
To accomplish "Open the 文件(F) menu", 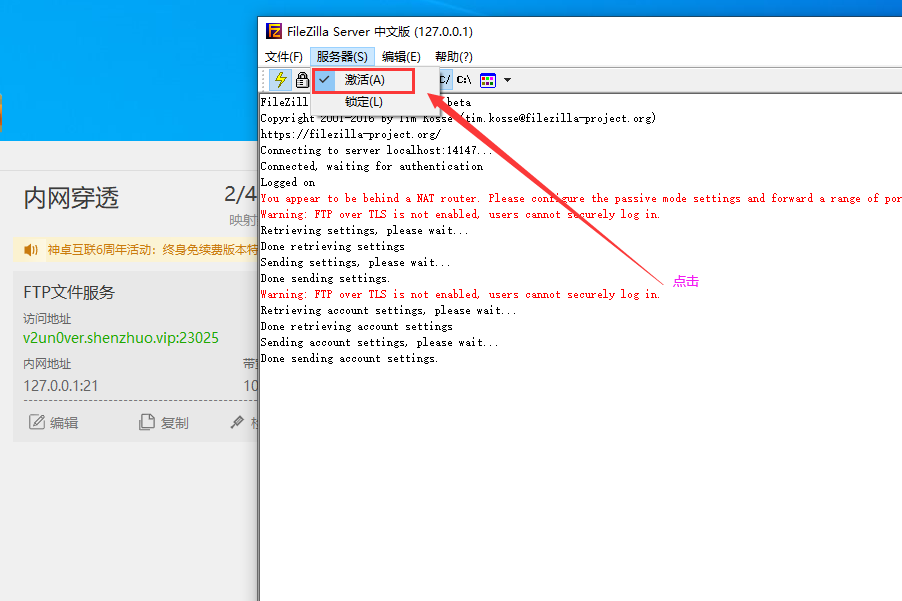I will pos(284,56).
